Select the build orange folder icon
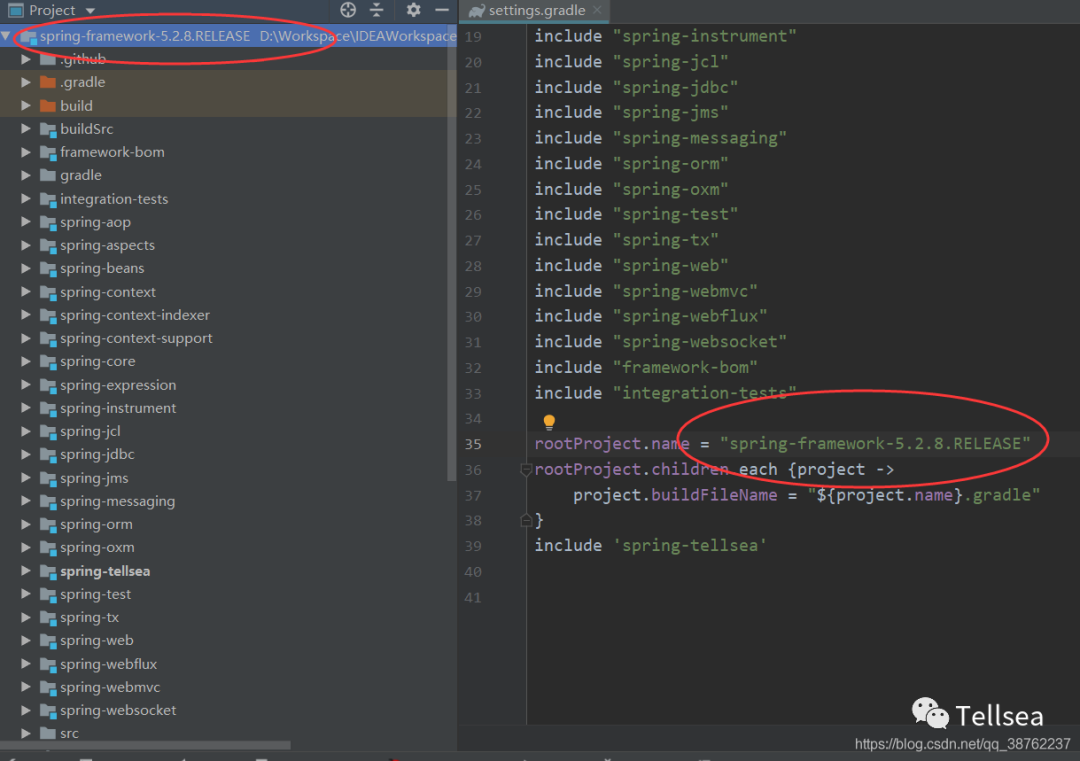Viewport: 1080px width, 761px height. click(x=48, y=105)
